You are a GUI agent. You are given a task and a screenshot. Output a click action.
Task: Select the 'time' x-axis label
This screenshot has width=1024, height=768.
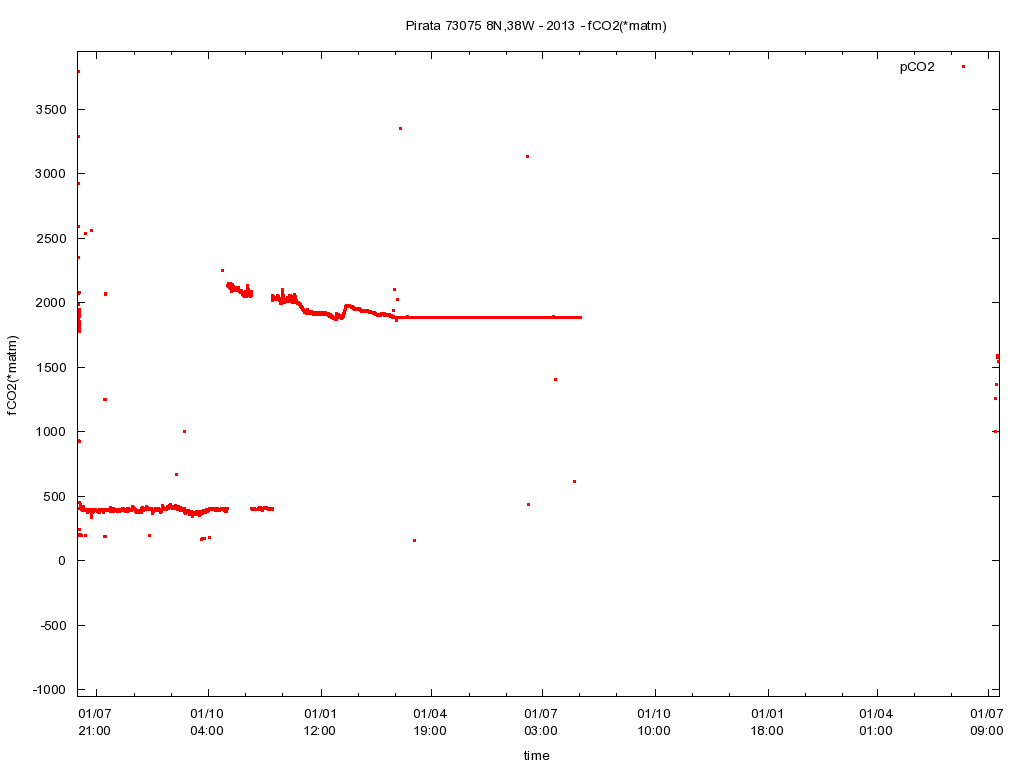[536, 755]
